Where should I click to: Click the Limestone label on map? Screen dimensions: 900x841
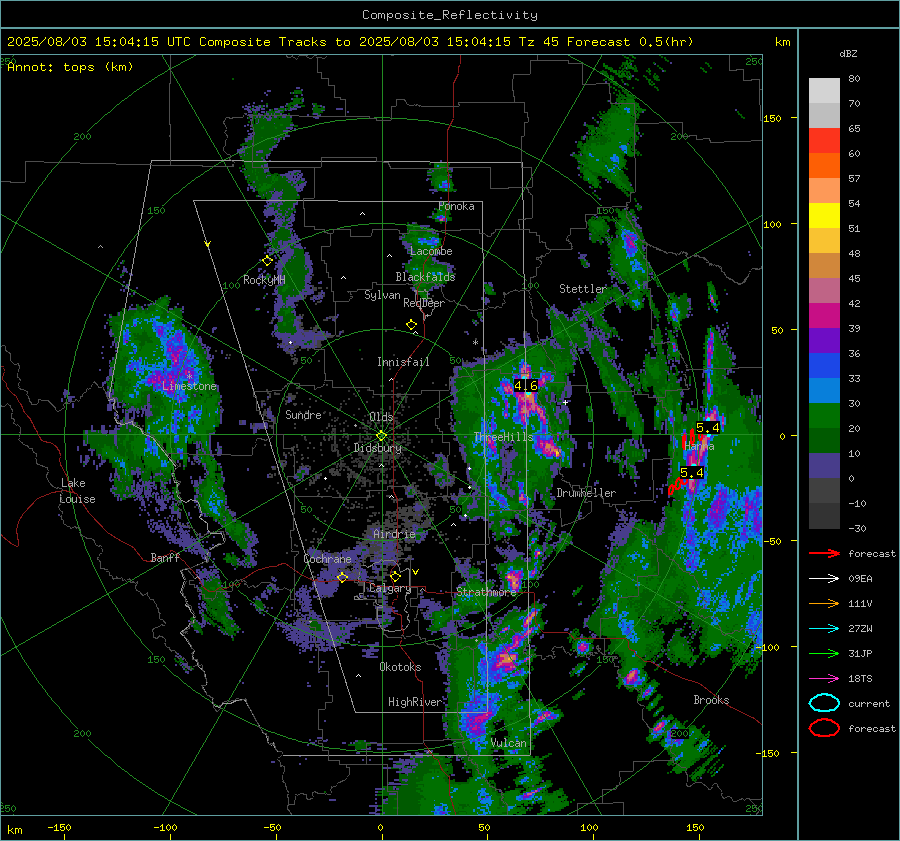[189, 386]
